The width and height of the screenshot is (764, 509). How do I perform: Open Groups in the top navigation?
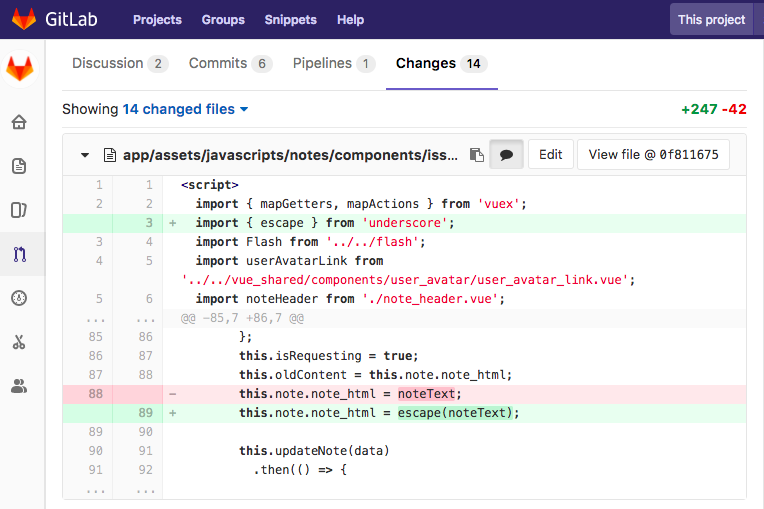223,19
